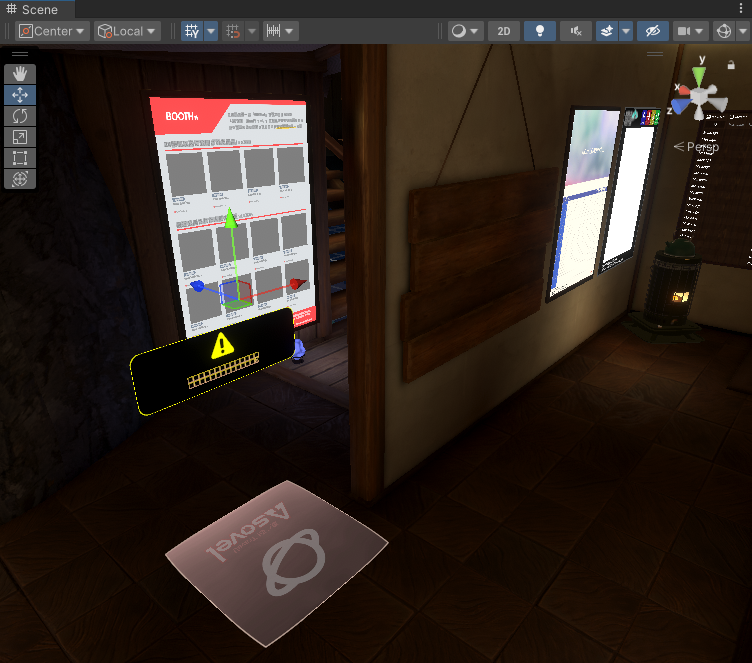Toggle scene lighting bulb button

[x=540, y=31]
